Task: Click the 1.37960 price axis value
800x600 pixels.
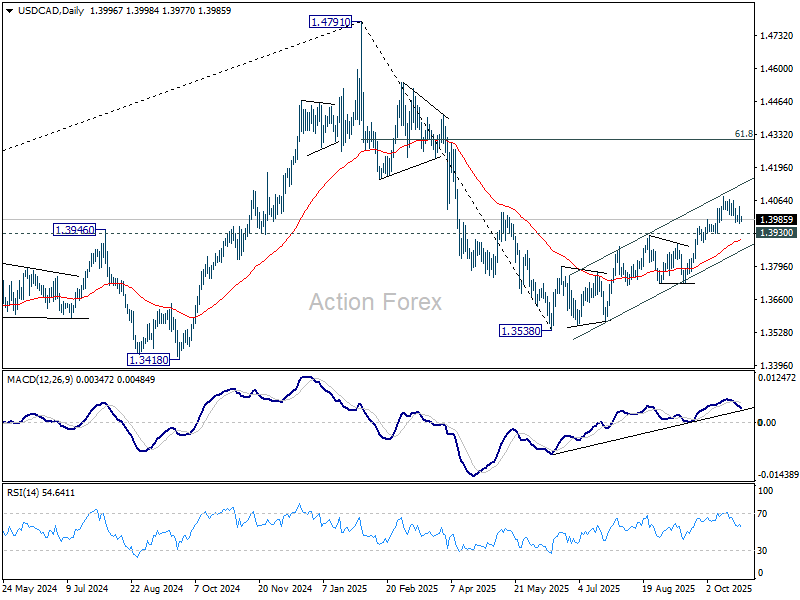Action: [777, 267]
